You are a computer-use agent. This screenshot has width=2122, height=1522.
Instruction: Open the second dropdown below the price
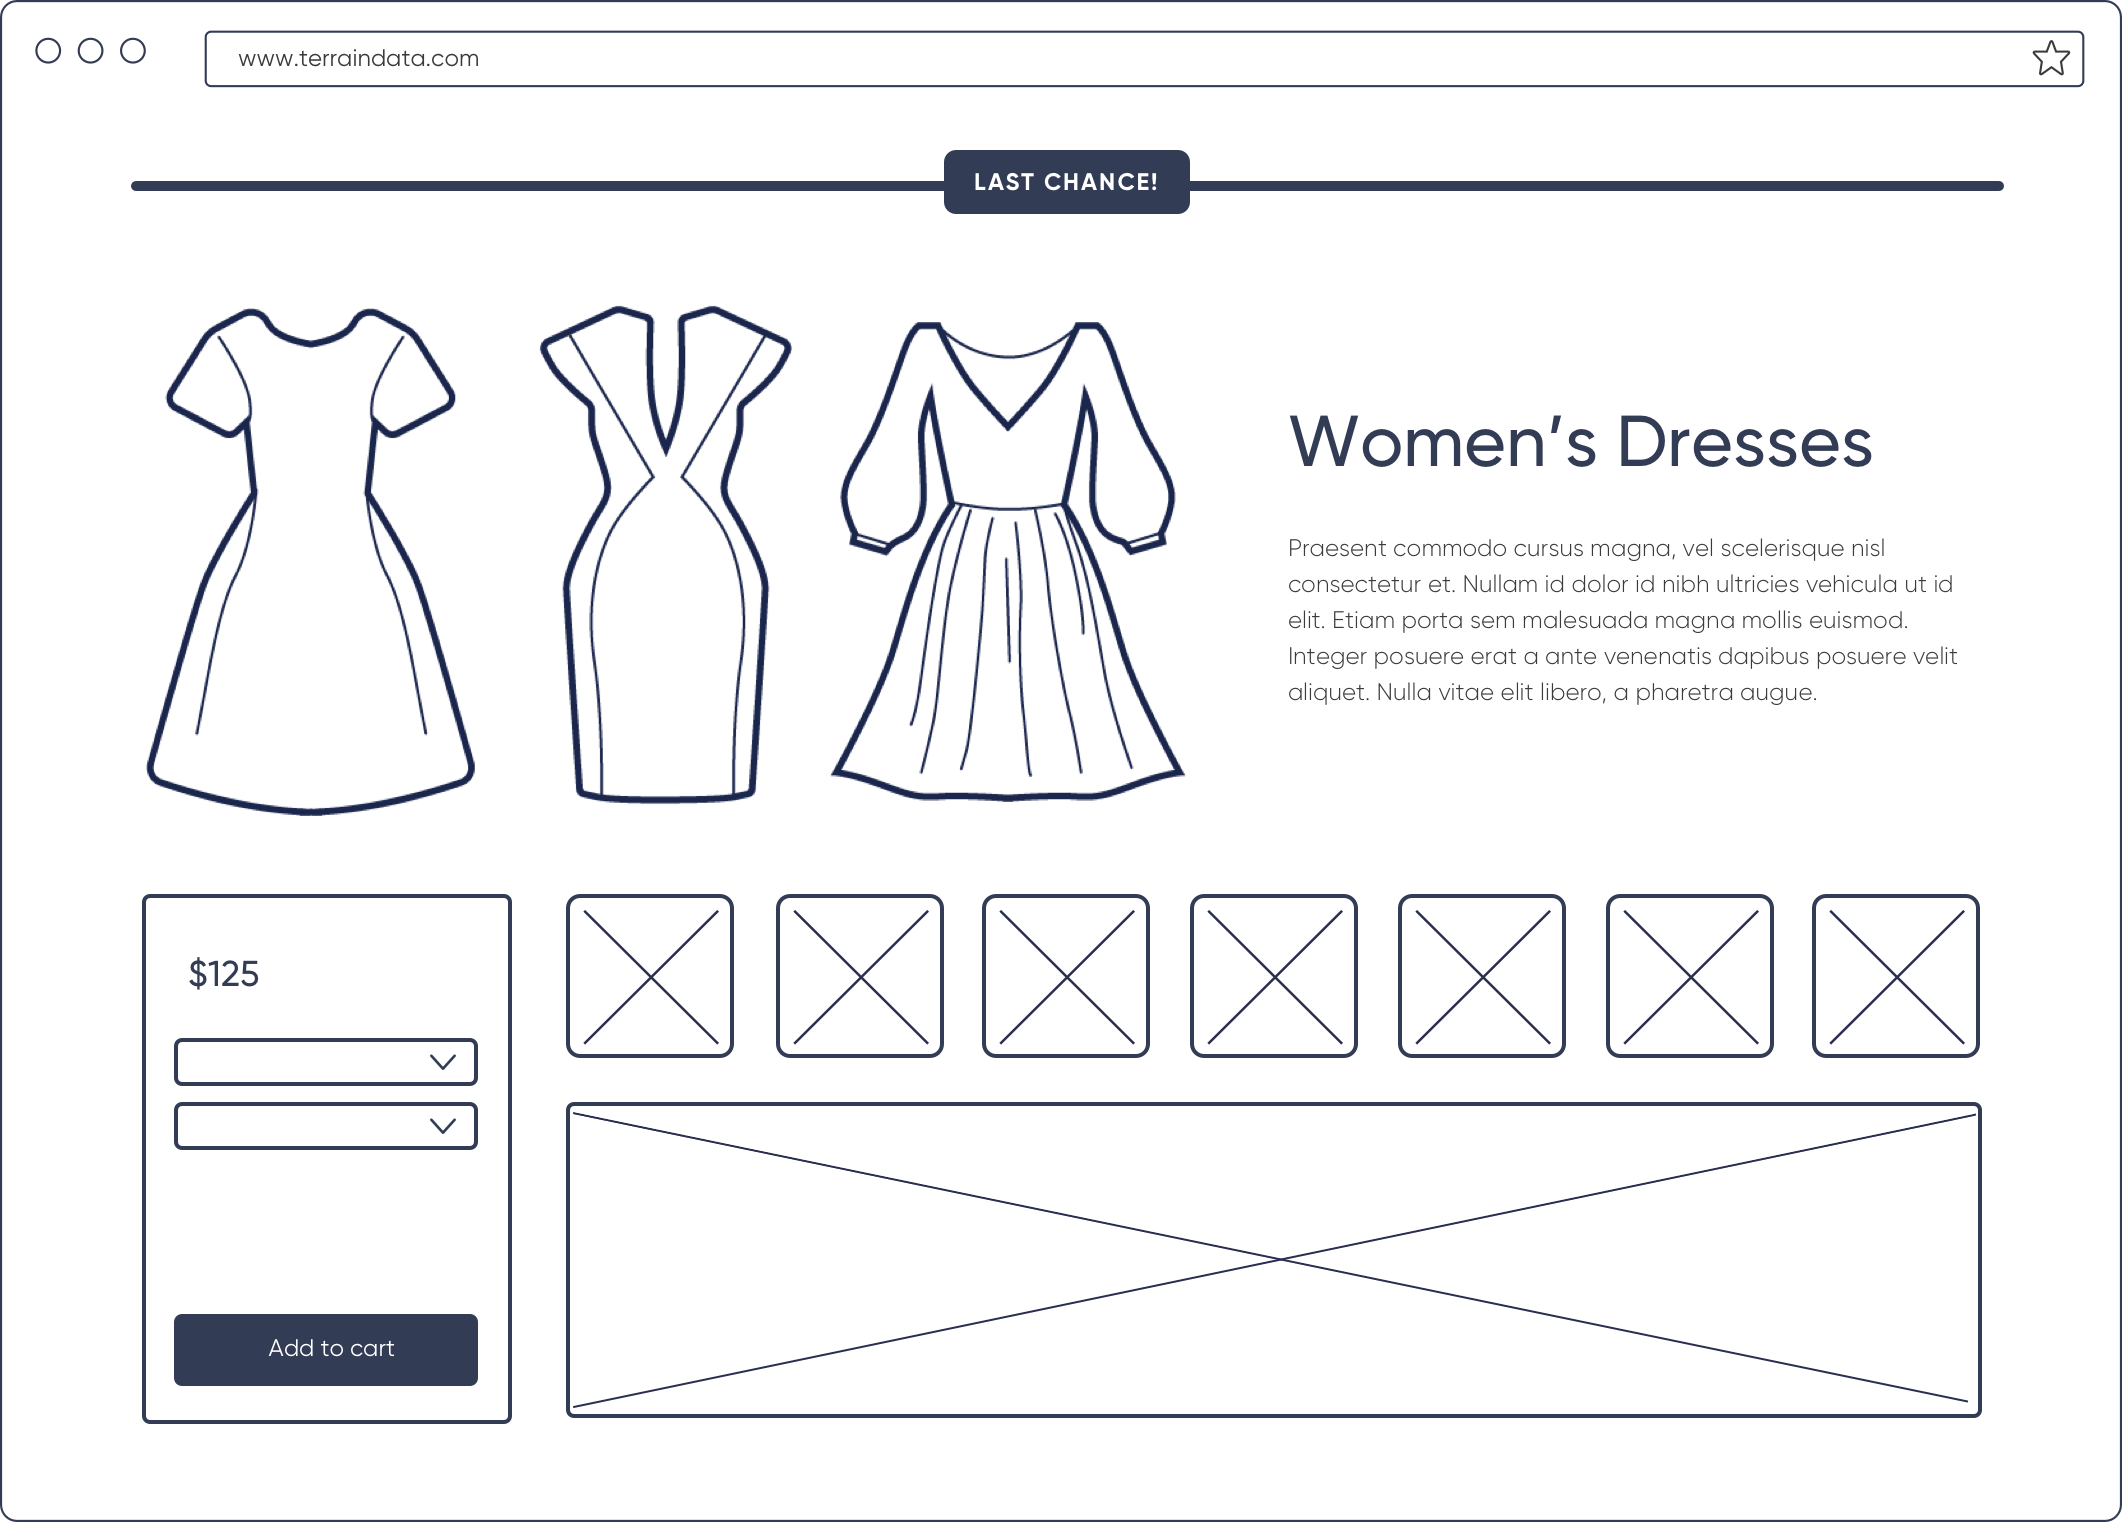325,1126
